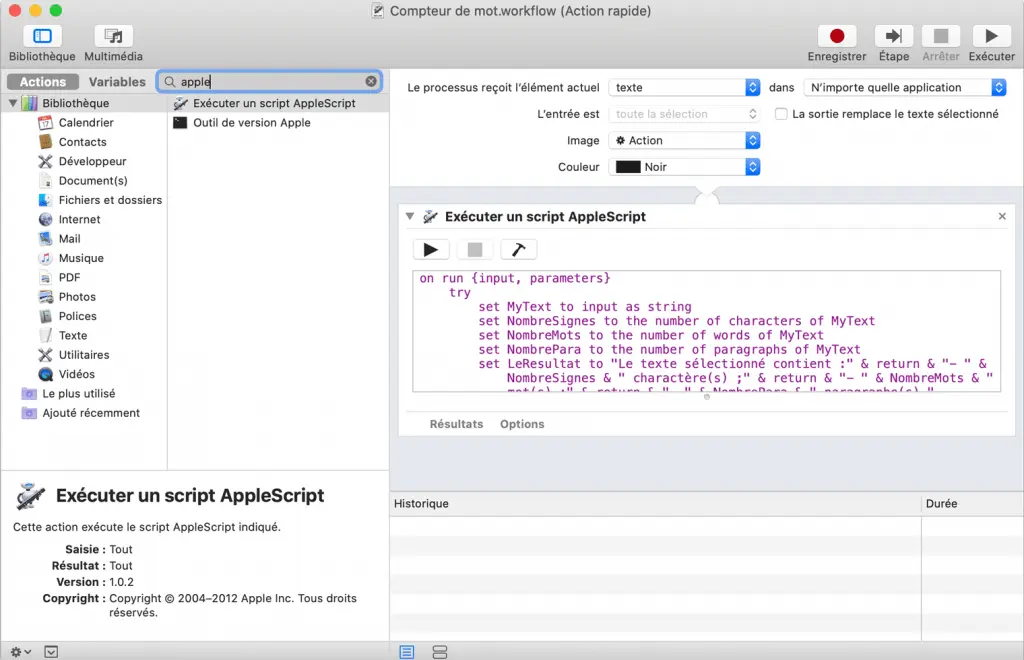Remove the AppleScript action with X
Image resolution: width=1024 pixels, height=660 pixels.
tap(1002, 216)
